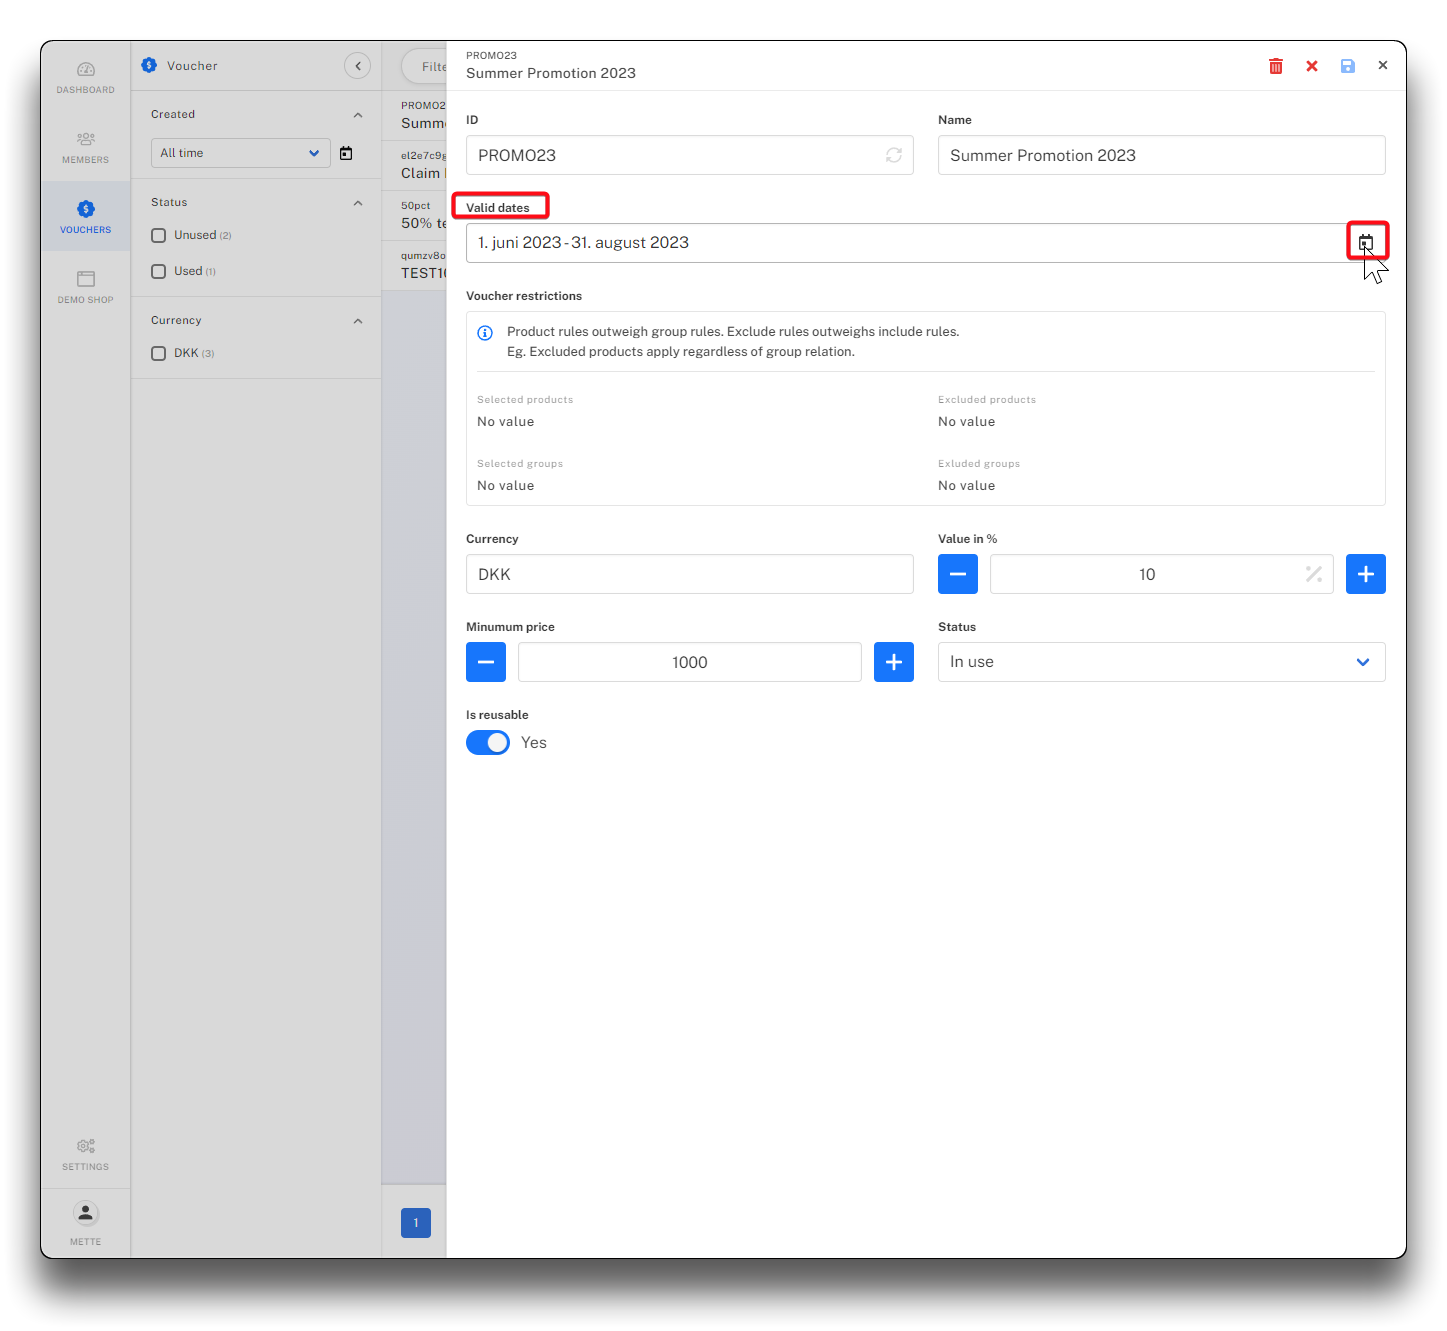Viewport: 1447px width, 1331px height.
Task: Toggle the Is reusable switch
Action: [488, 742]
